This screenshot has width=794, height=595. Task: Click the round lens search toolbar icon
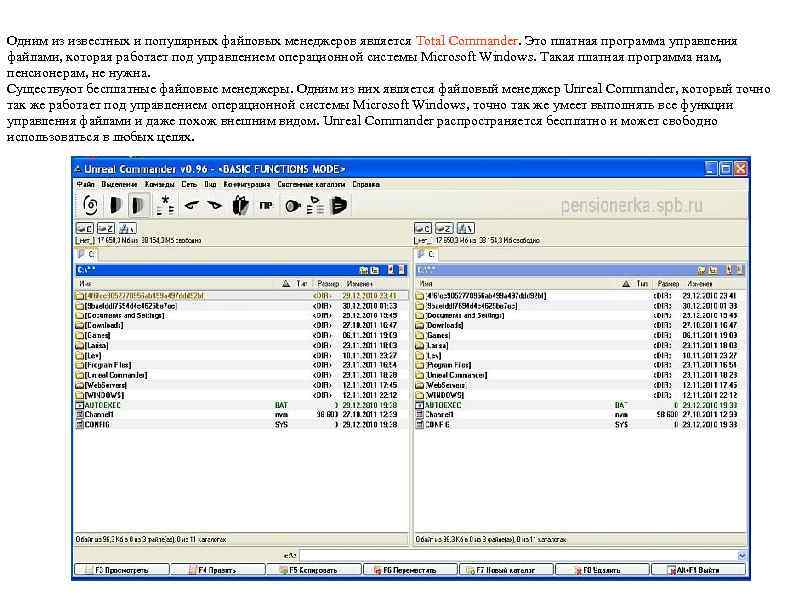(293, 206)
